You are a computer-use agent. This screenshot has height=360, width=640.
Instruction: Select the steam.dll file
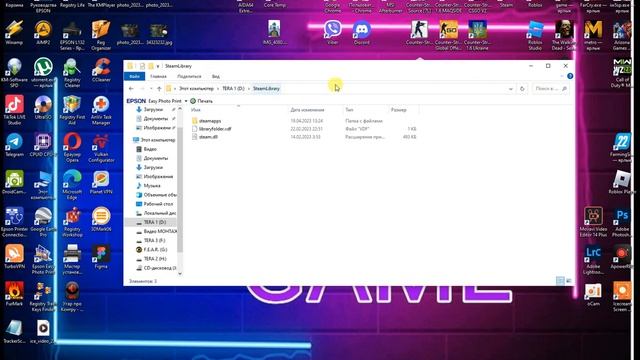pos(204,137)
